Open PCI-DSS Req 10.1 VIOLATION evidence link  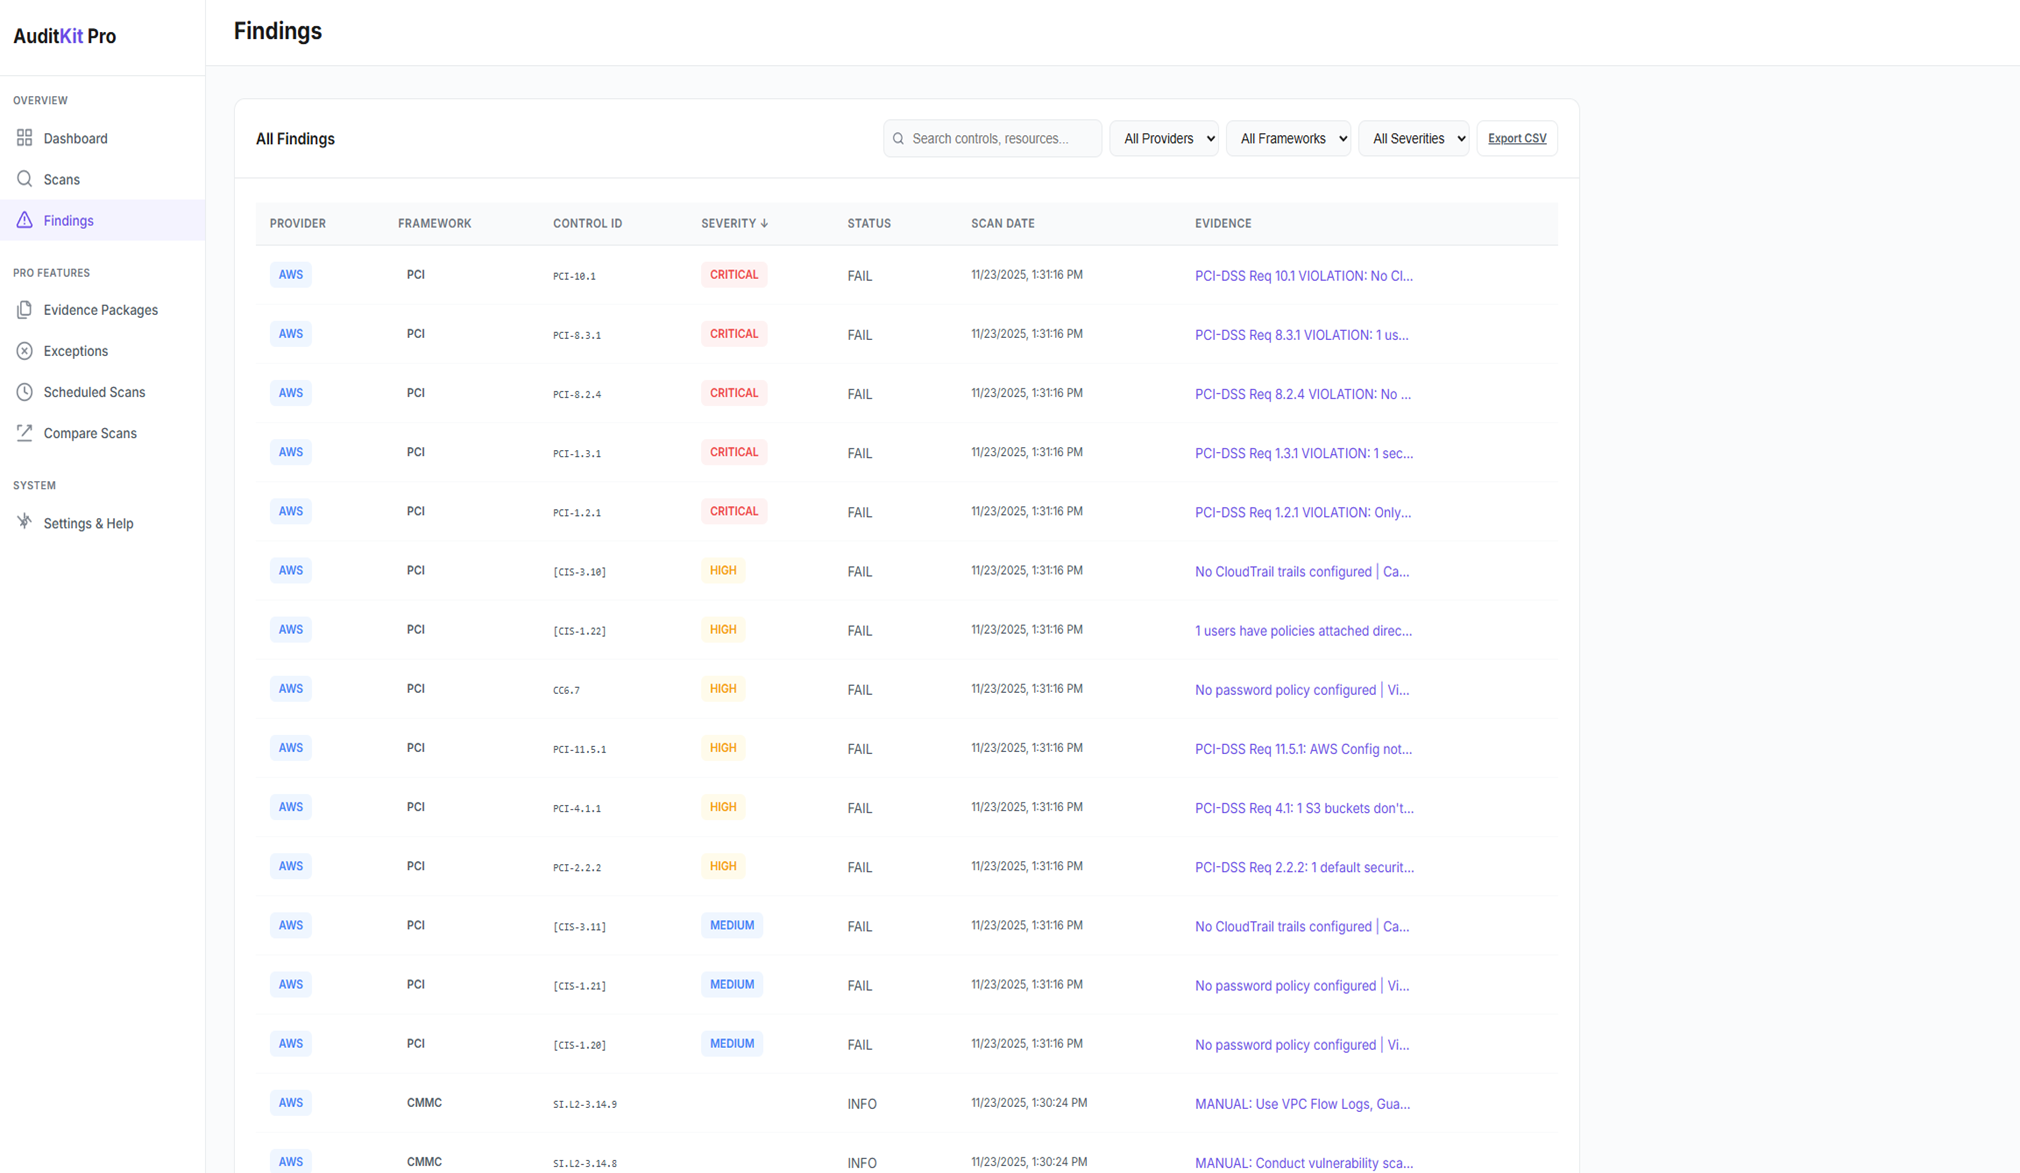[1303, 276]
